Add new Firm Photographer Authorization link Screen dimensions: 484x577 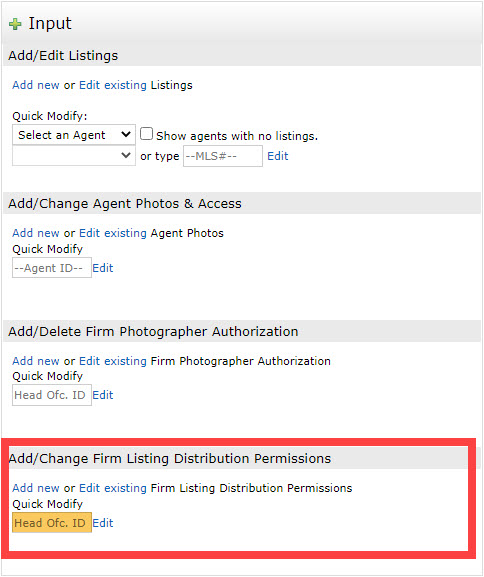[36, 361]
